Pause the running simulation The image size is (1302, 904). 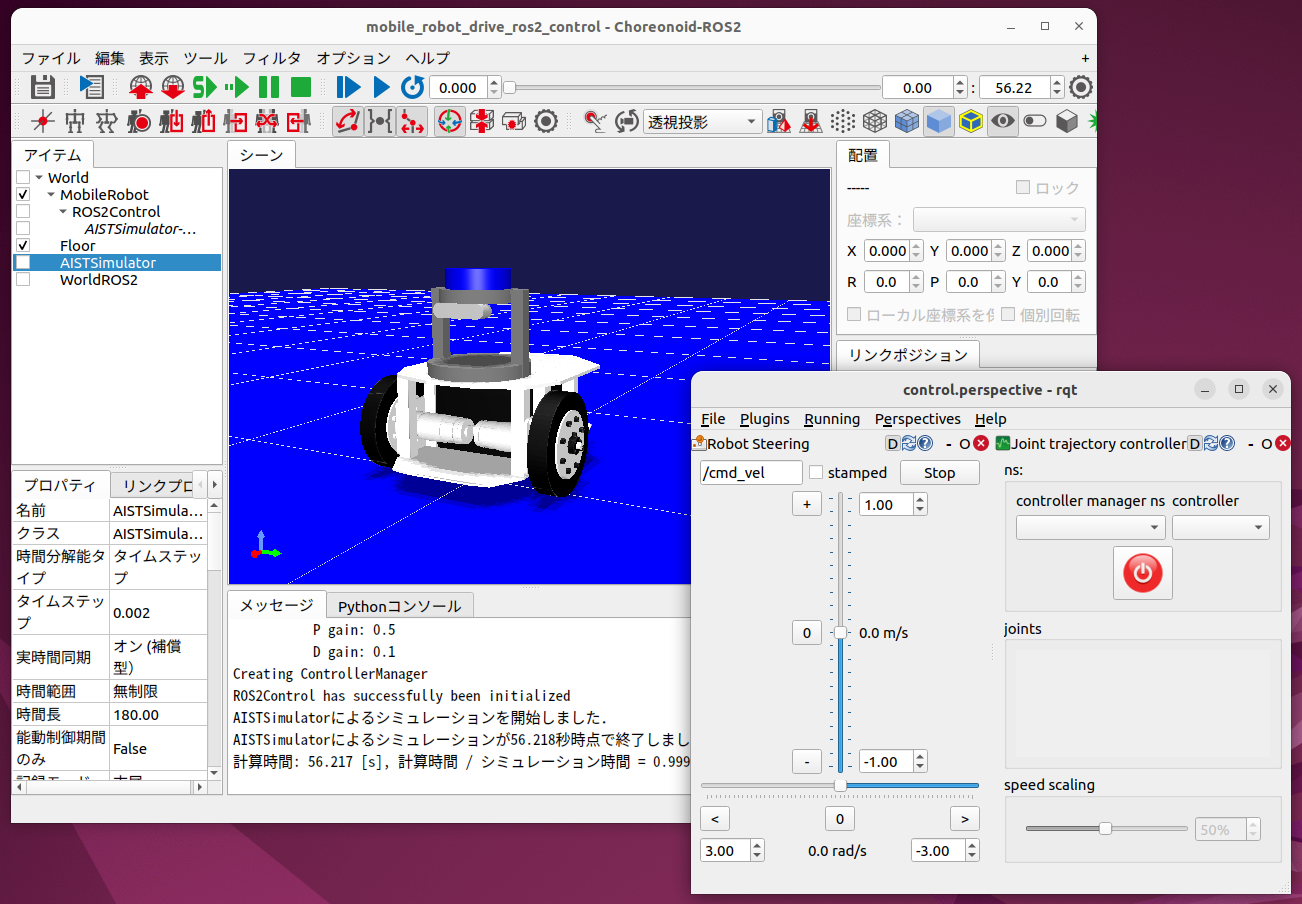[268, 88]
